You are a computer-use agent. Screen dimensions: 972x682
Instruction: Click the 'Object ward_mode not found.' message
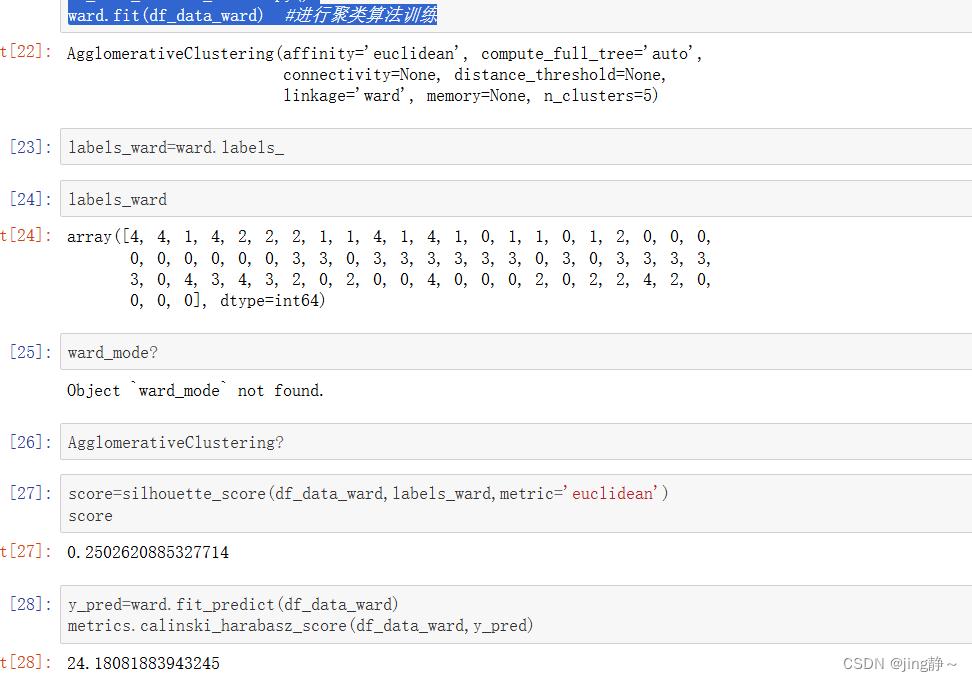[195, 391]
